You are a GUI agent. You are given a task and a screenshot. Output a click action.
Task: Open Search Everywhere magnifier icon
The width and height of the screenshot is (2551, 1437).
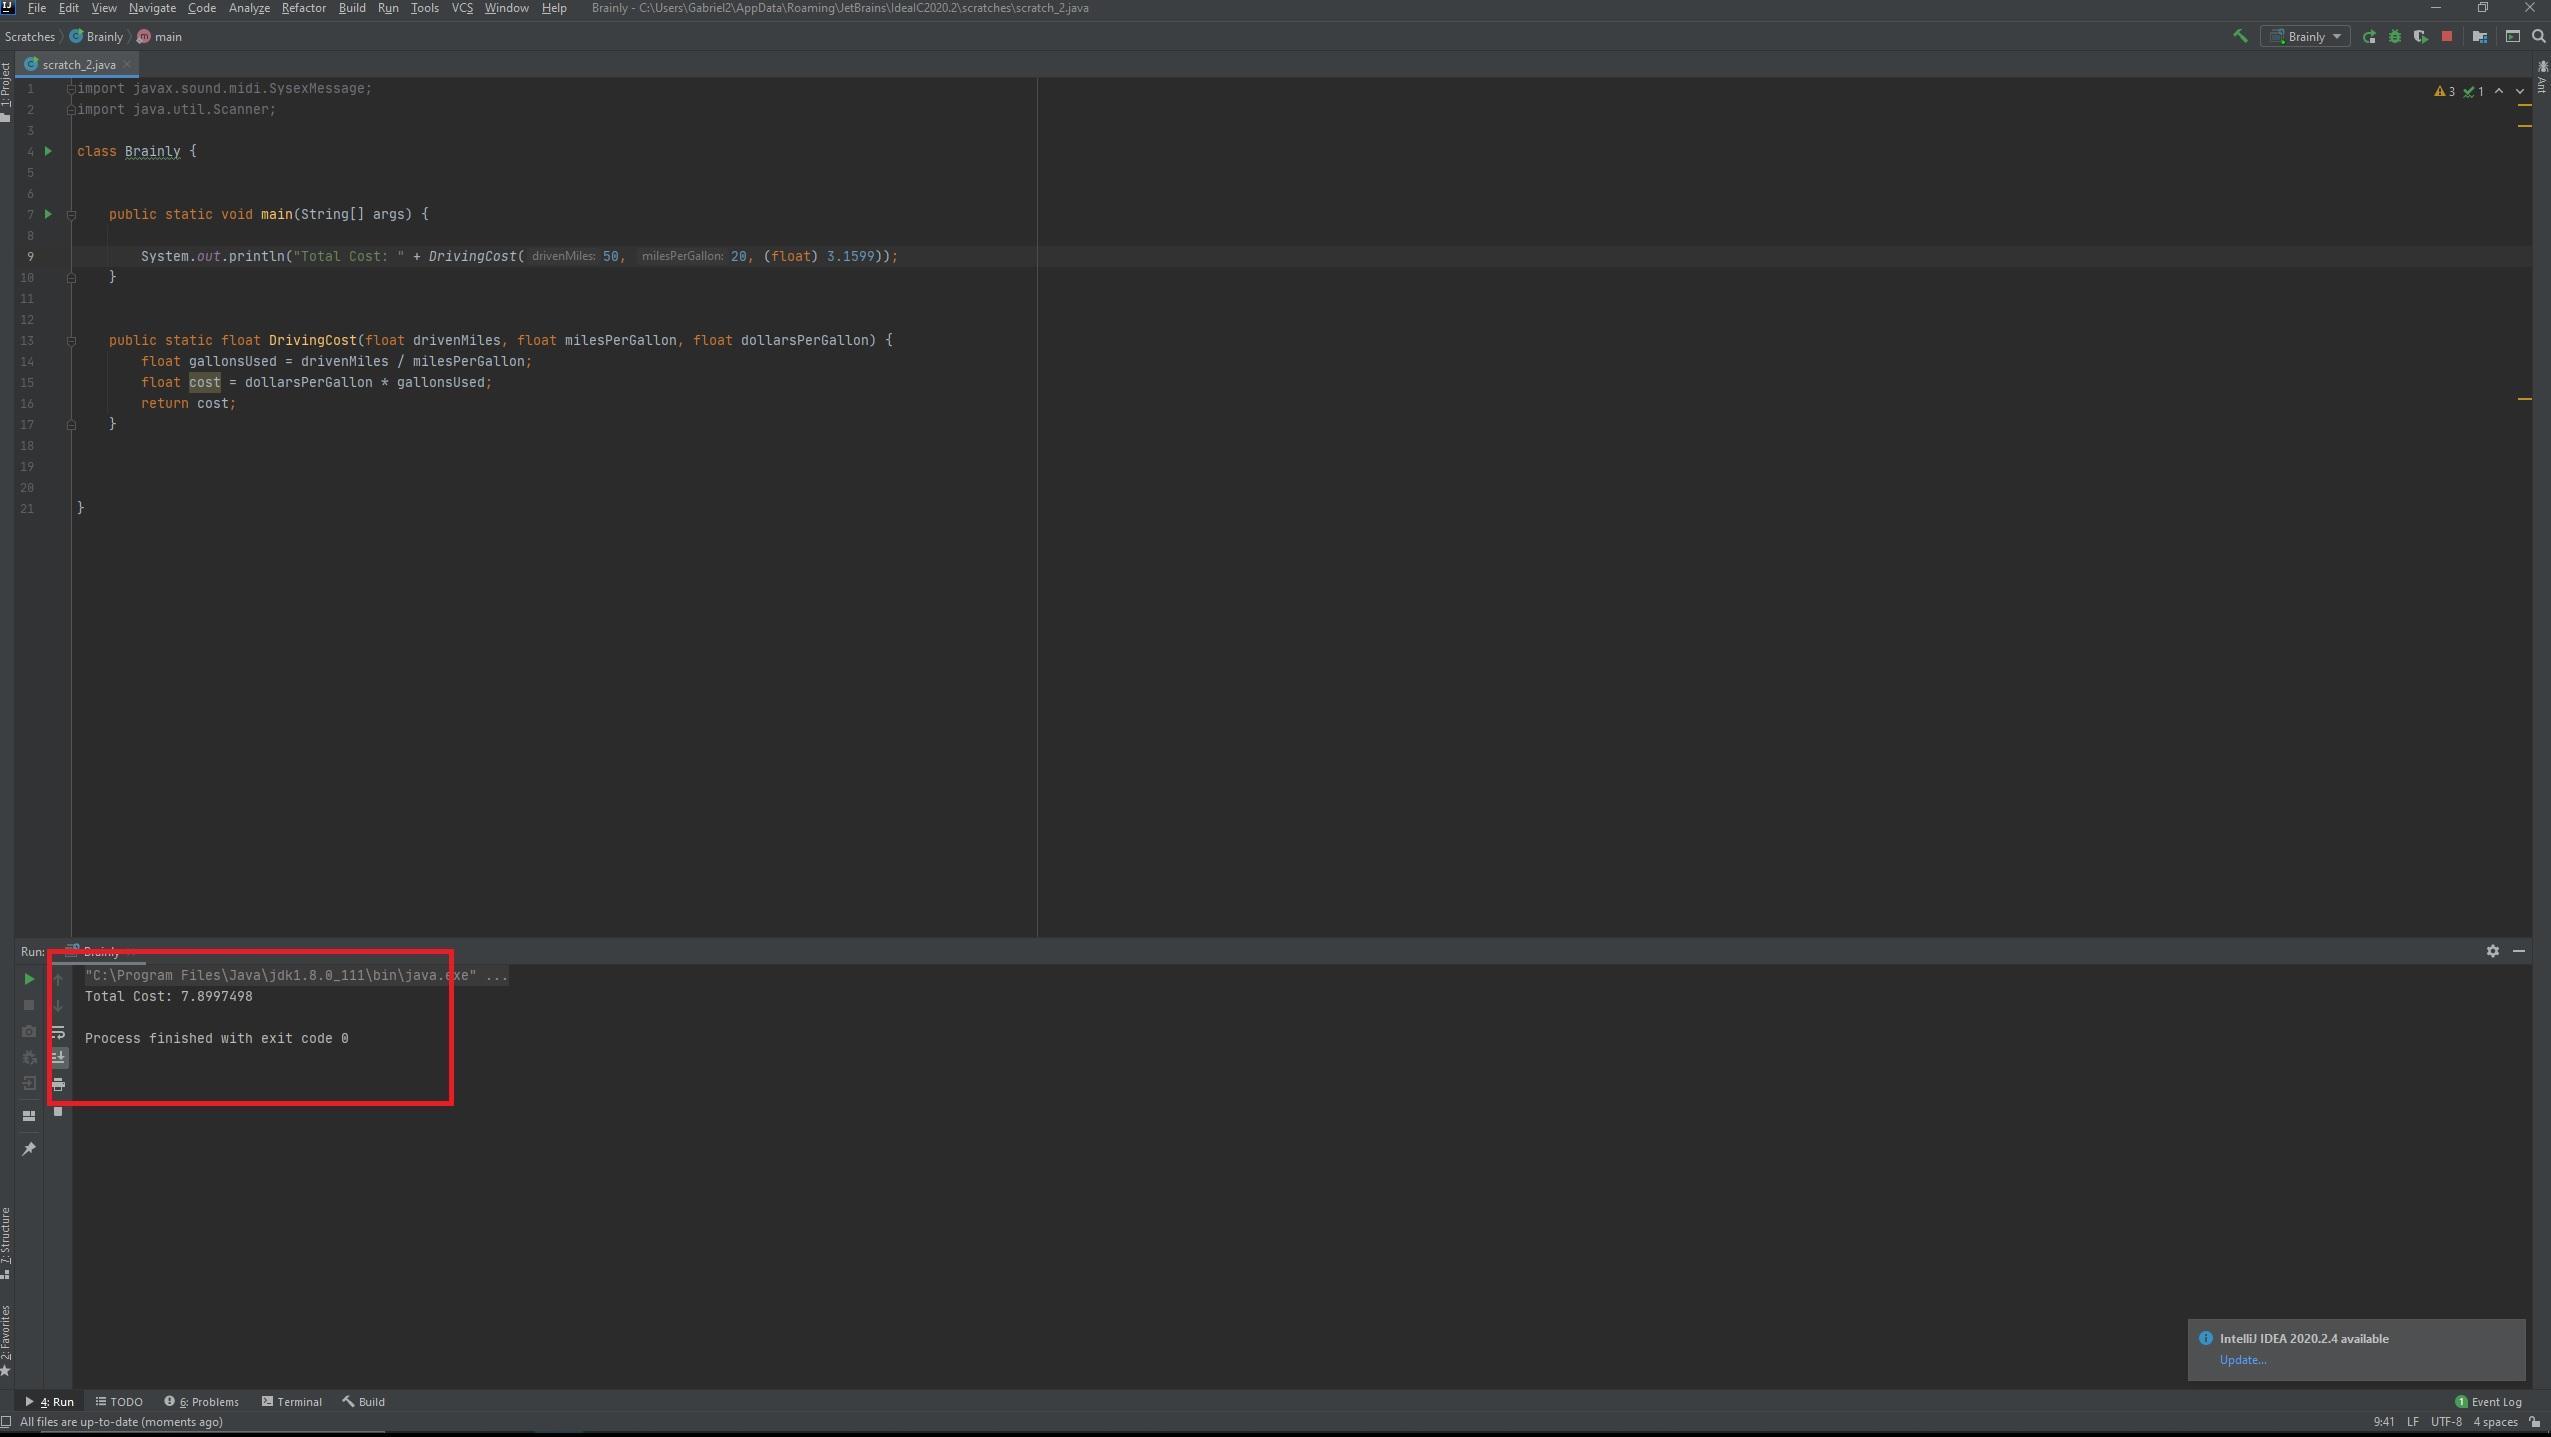click(x=2538, y=36)
